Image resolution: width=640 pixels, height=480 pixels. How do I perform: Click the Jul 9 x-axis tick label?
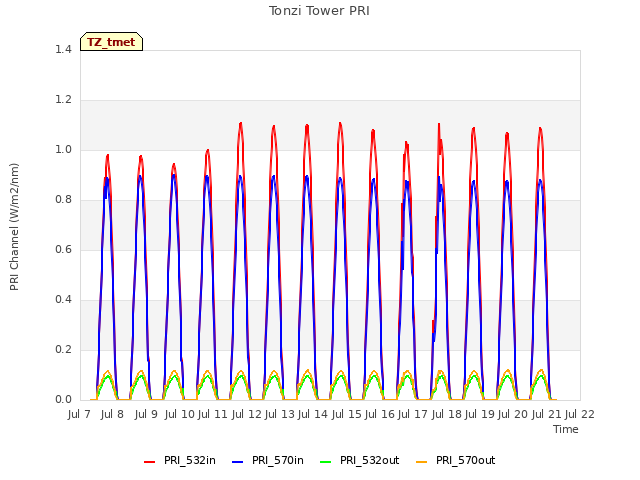tap(146, 414)
